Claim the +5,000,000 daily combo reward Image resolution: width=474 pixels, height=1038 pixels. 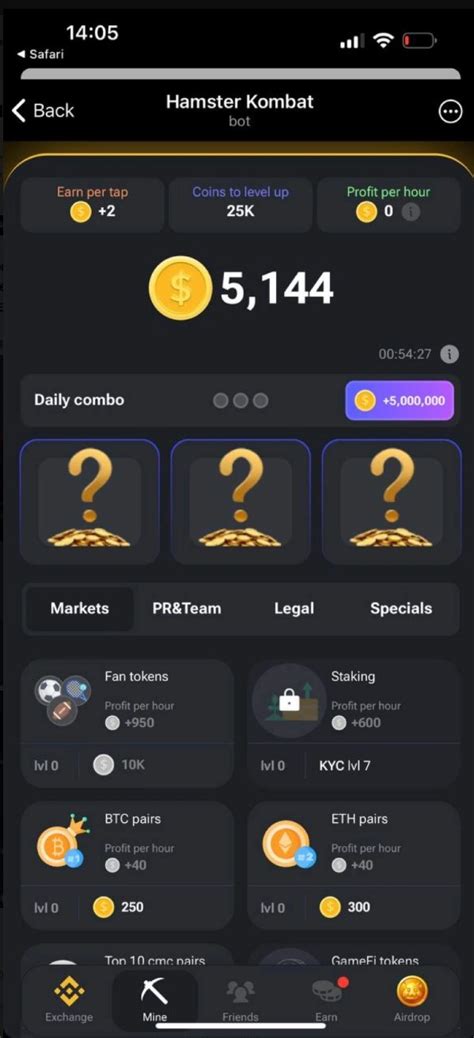pos(399,401)
